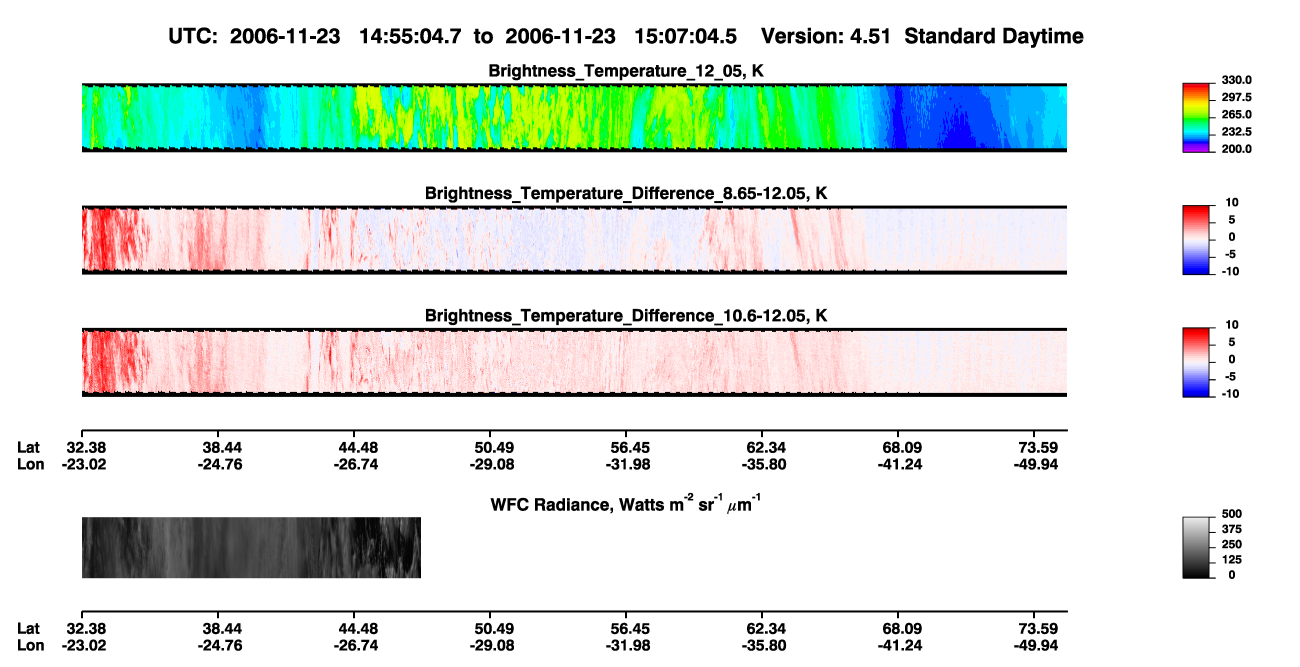Click the 73.59 latitude tick on lower axis

coord(1038,628)
